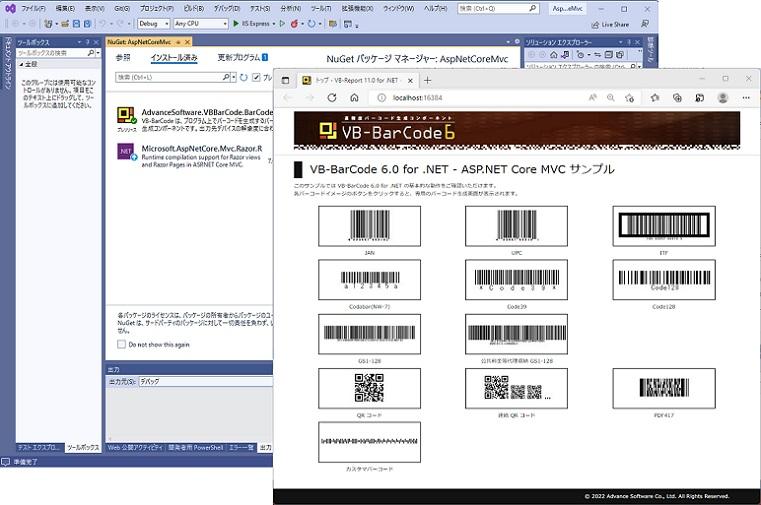Image resolution: width=761 pixels, height=505 pixels.
Task: Check Do not show this again
Action: (x=121, y=344)
